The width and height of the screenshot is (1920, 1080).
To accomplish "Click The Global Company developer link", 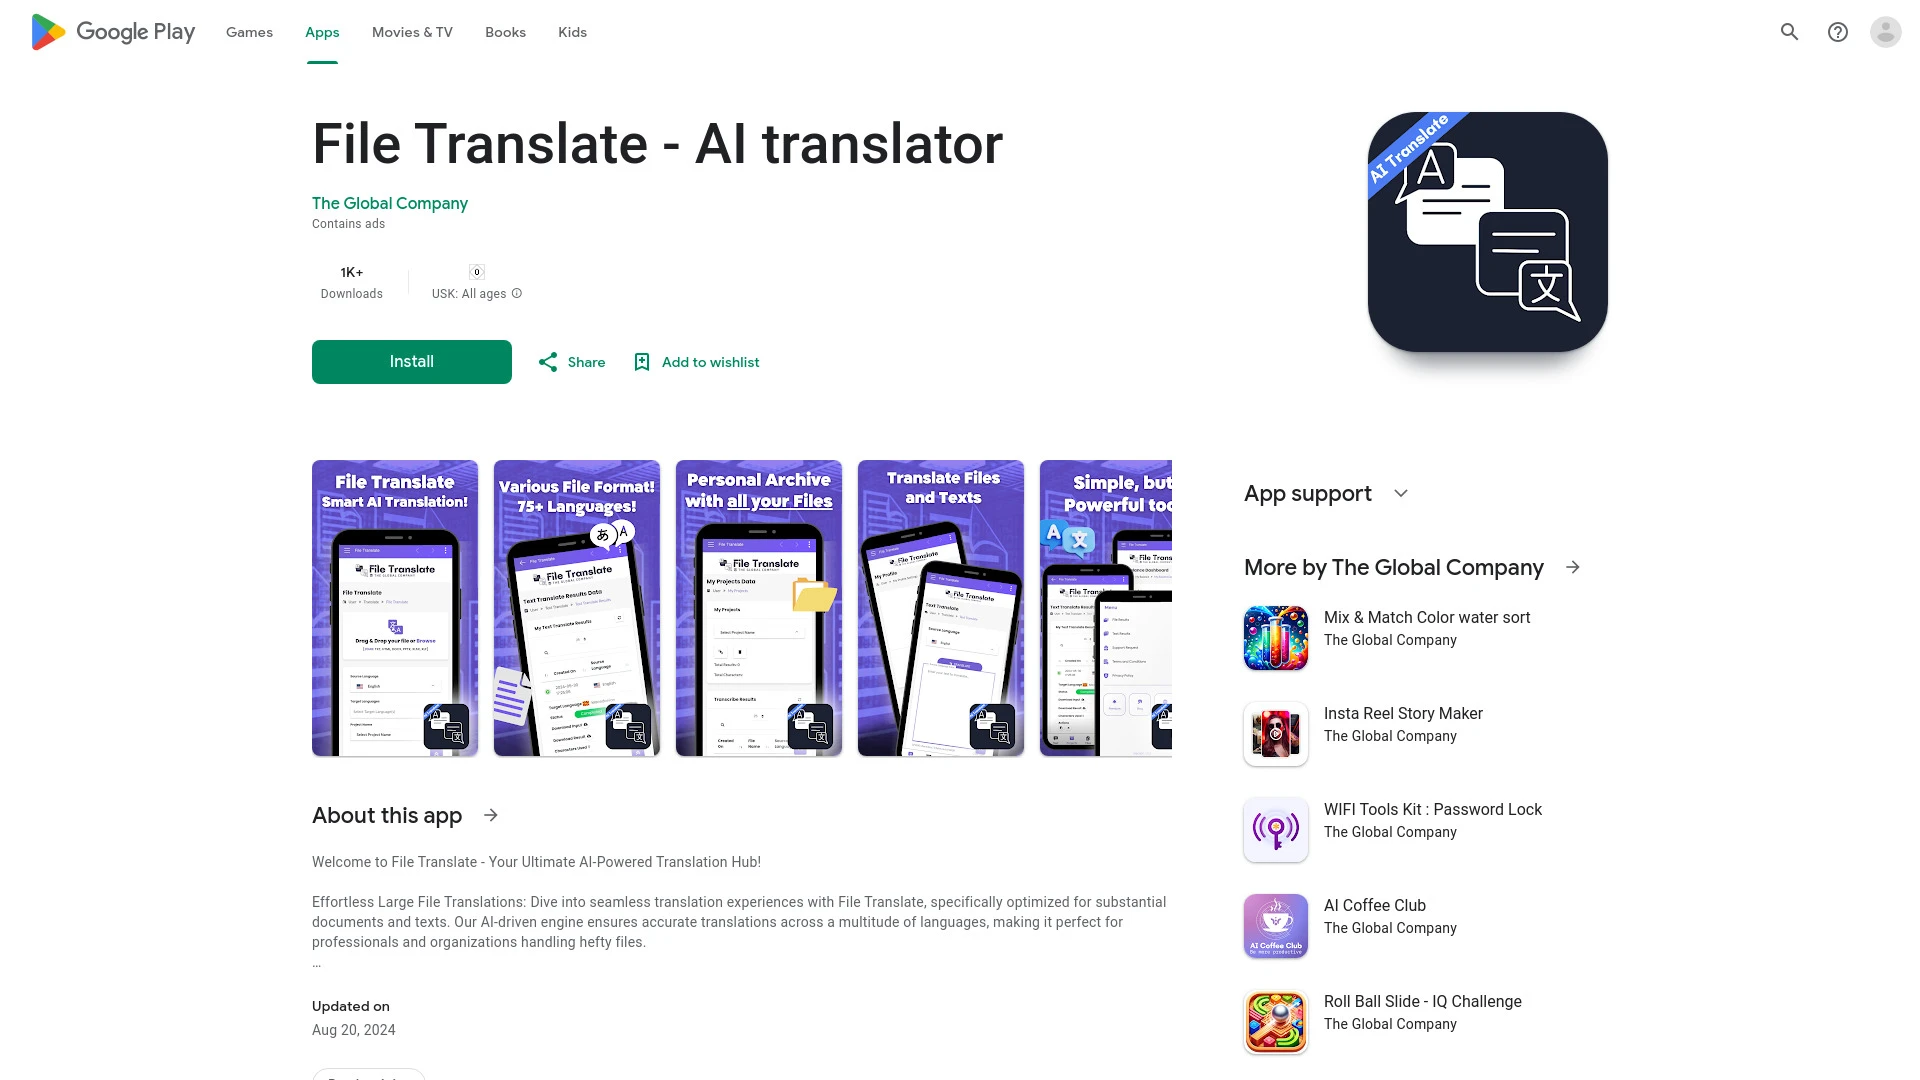I will 389,203.
